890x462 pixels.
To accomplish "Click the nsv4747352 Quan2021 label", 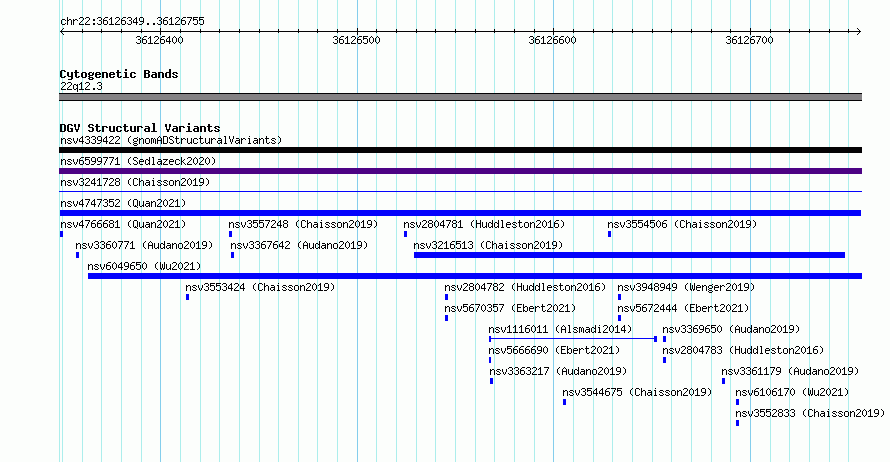I will 123,203.
